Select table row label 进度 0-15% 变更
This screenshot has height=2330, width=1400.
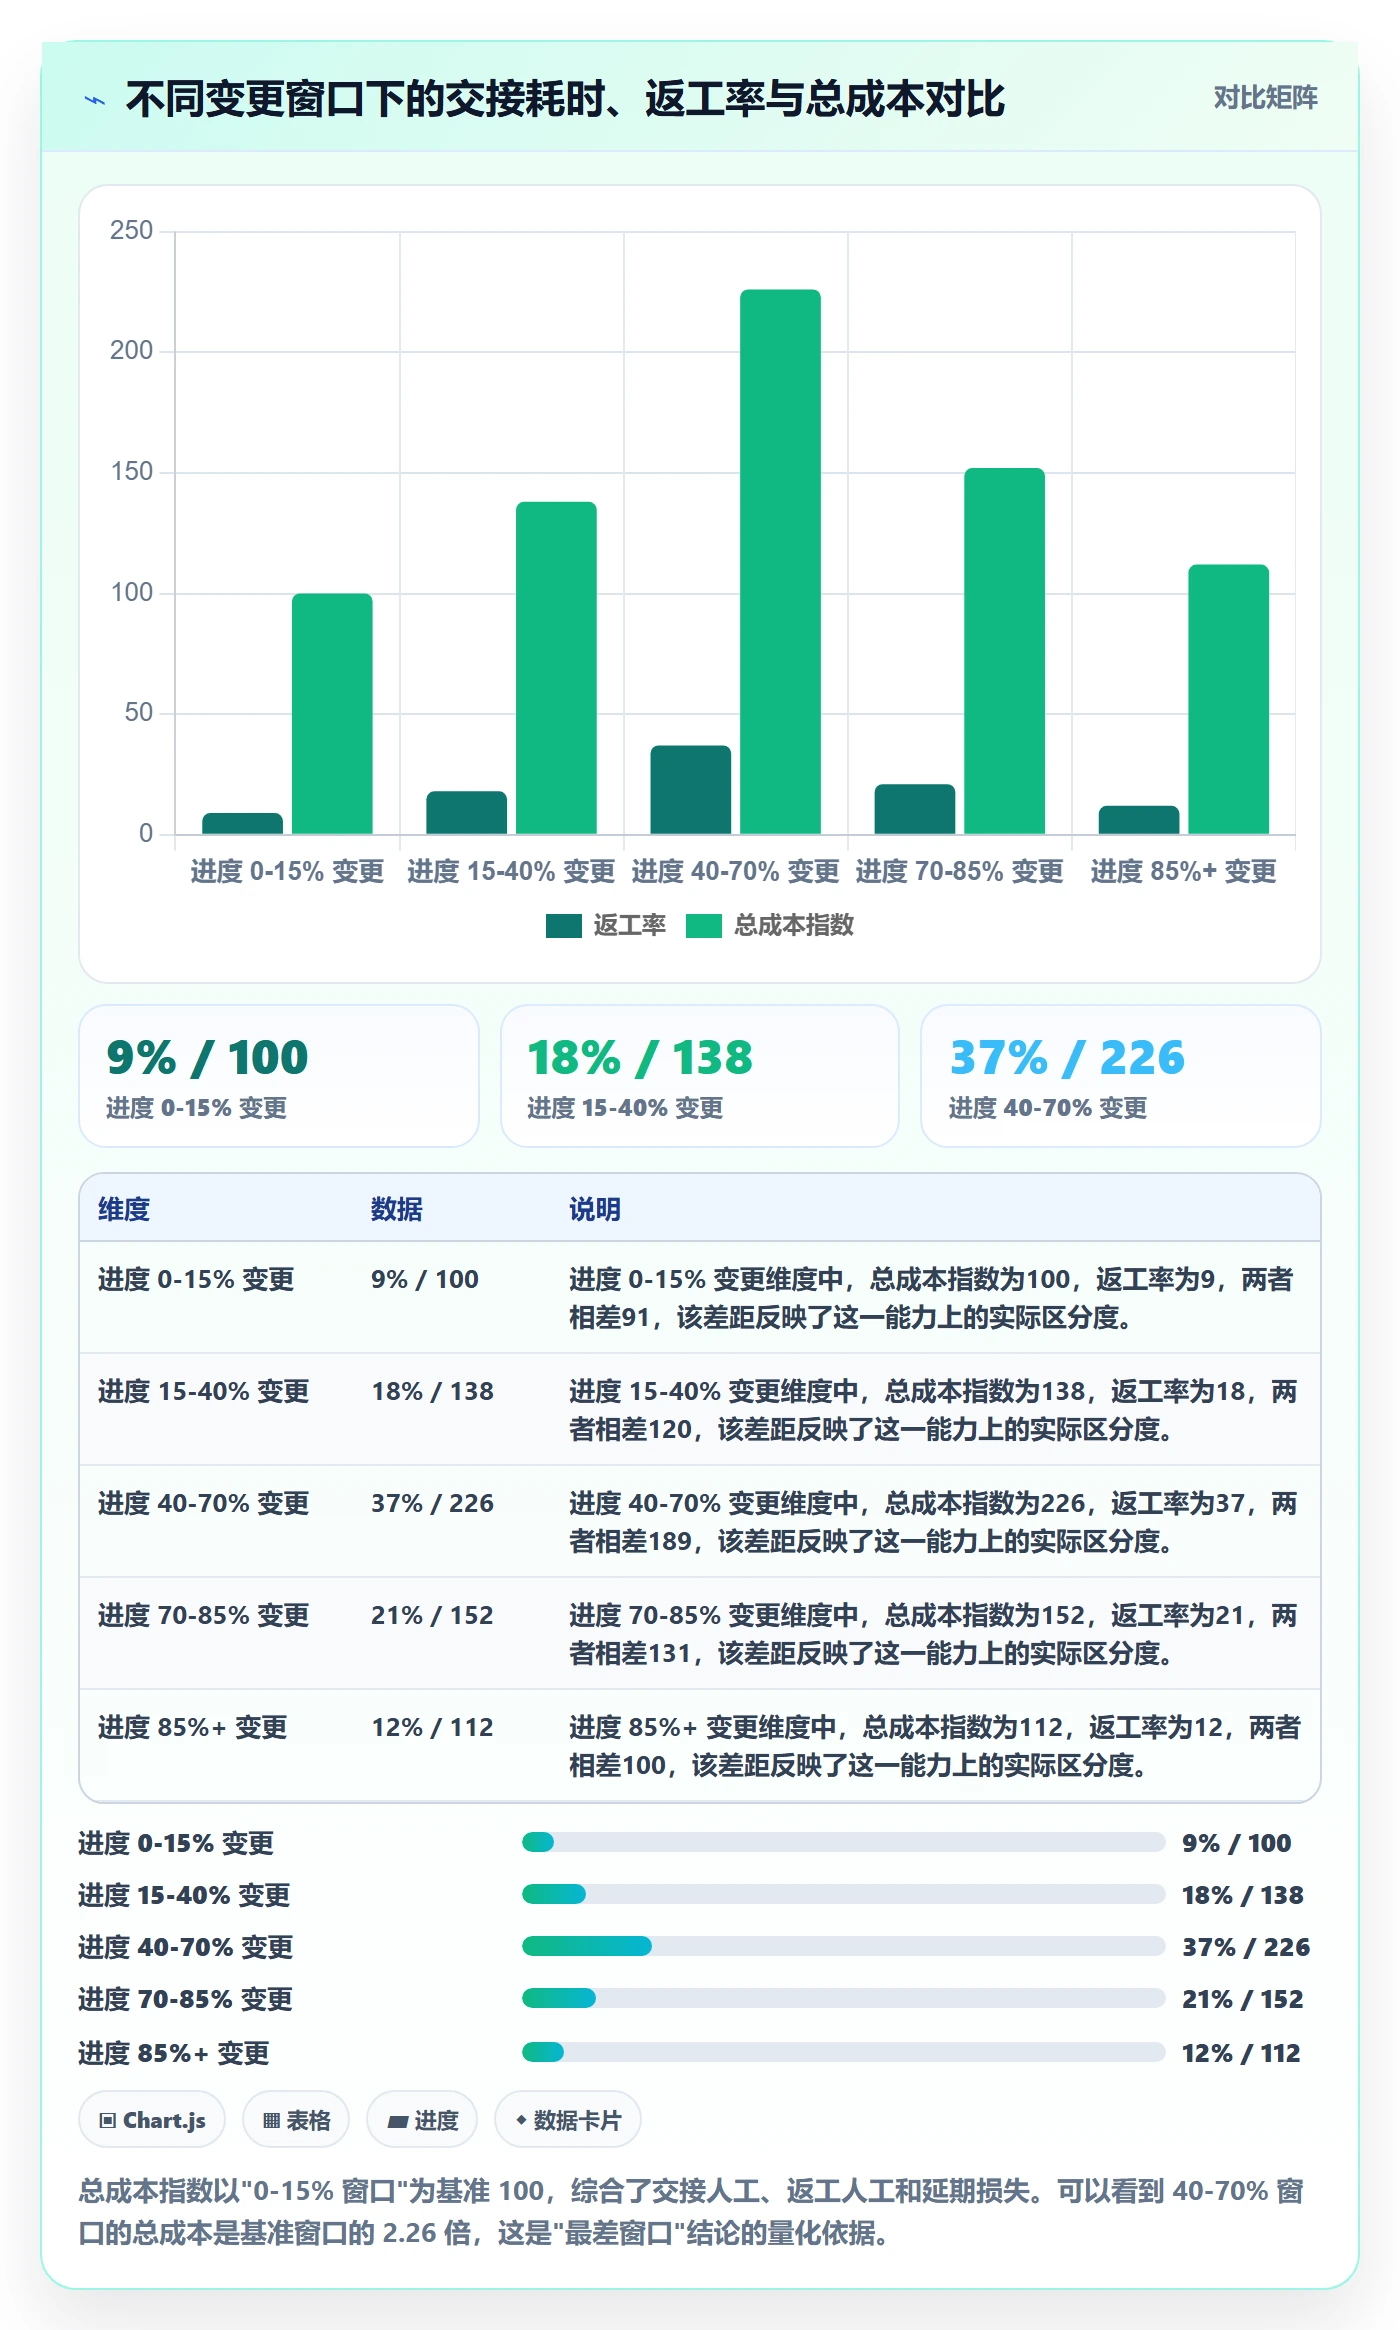coord(196,1279)
